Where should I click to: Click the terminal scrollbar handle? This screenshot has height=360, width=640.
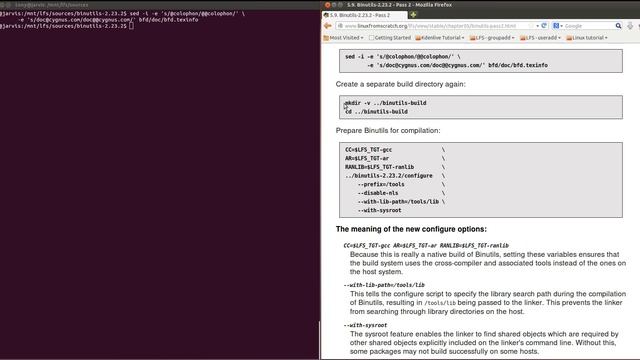[x=319, y=340]
